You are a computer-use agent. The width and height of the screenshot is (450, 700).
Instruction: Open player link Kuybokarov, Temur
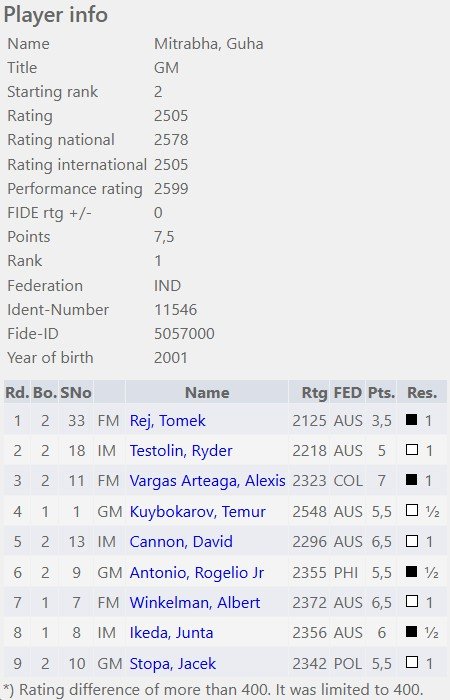click(197, 512)
